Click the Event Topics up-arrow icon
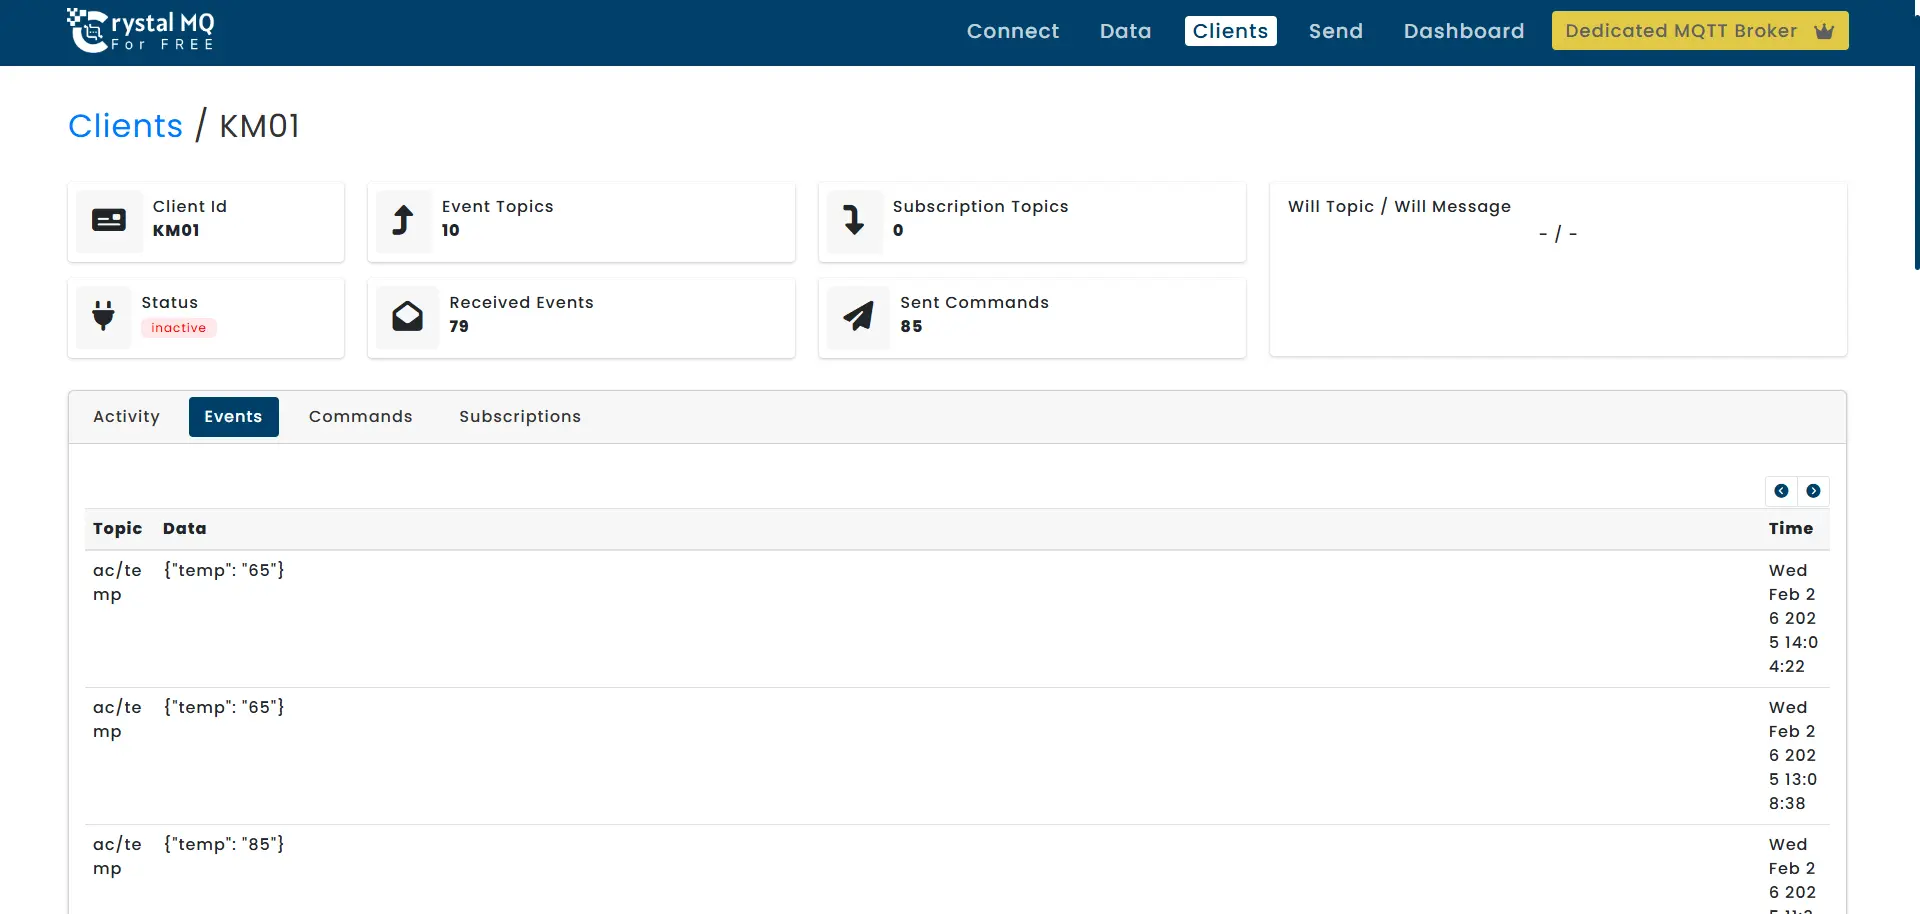 (403, 220)
